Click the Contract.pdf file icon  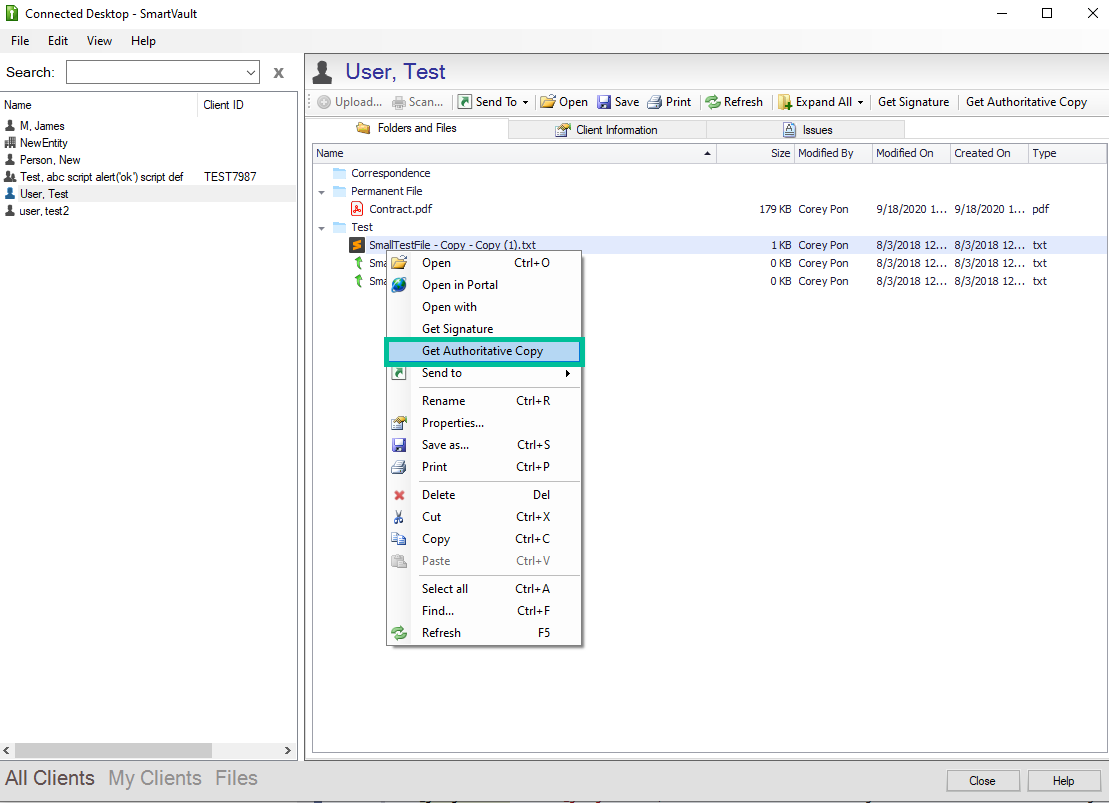point(357,209)
